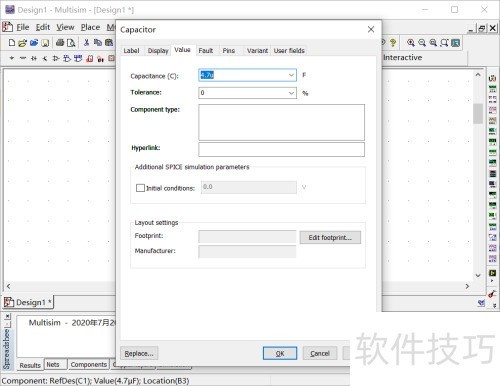Click the Zoom to Fit sheet icon
This screenshot has width=500, height=386.
tap(444, 43)
